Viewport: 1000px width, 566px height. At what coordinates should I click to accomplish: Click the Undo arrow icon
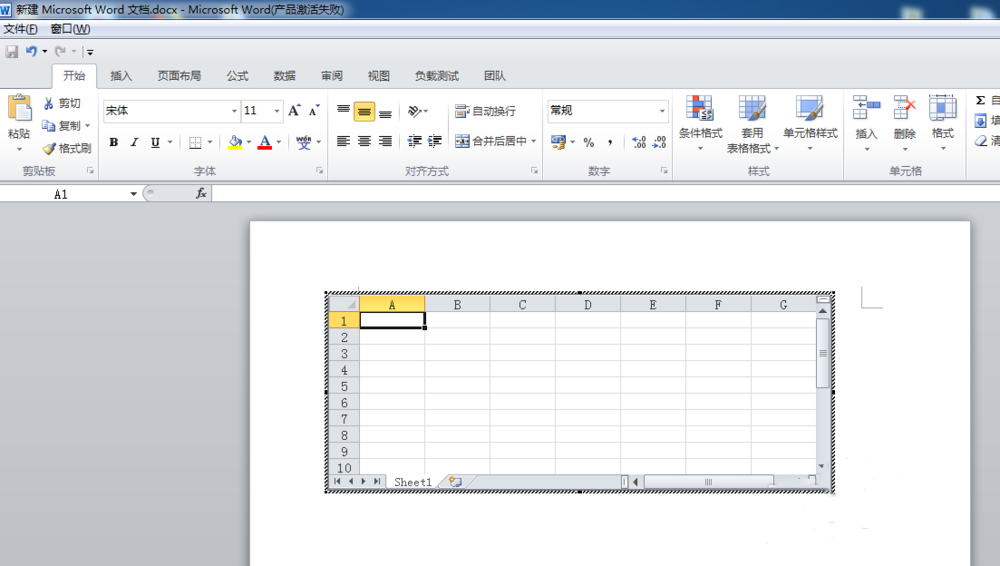point(31,52)
